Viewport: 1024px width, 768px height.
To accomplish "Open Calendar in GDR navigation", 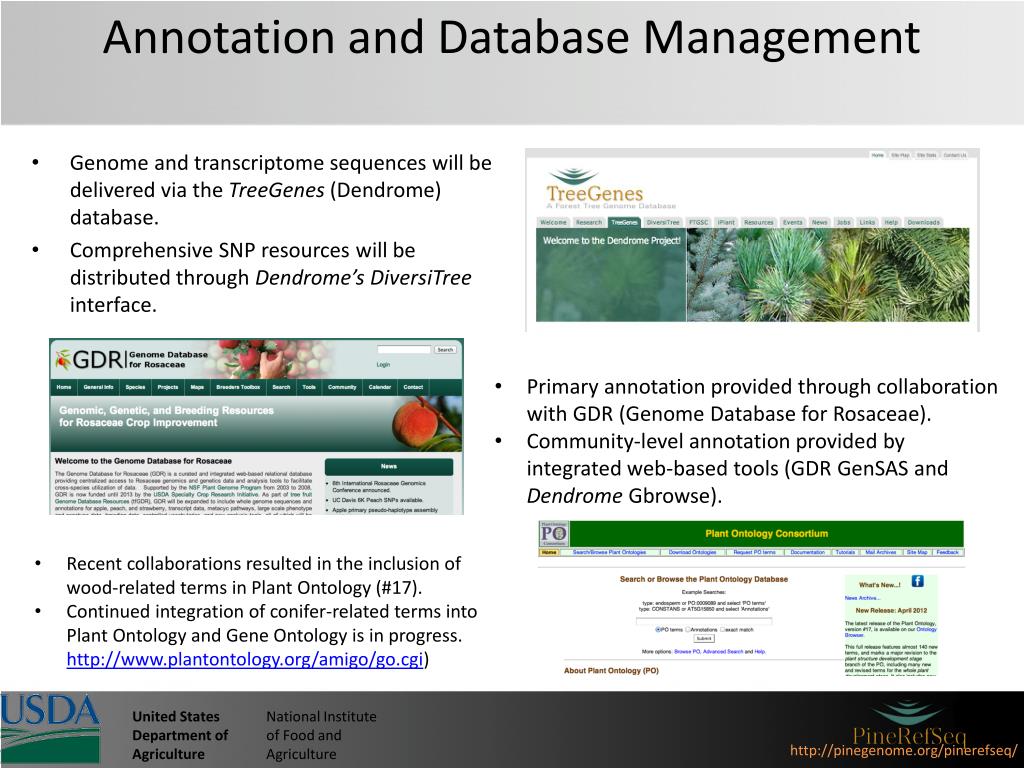I will tap(379, 387).
